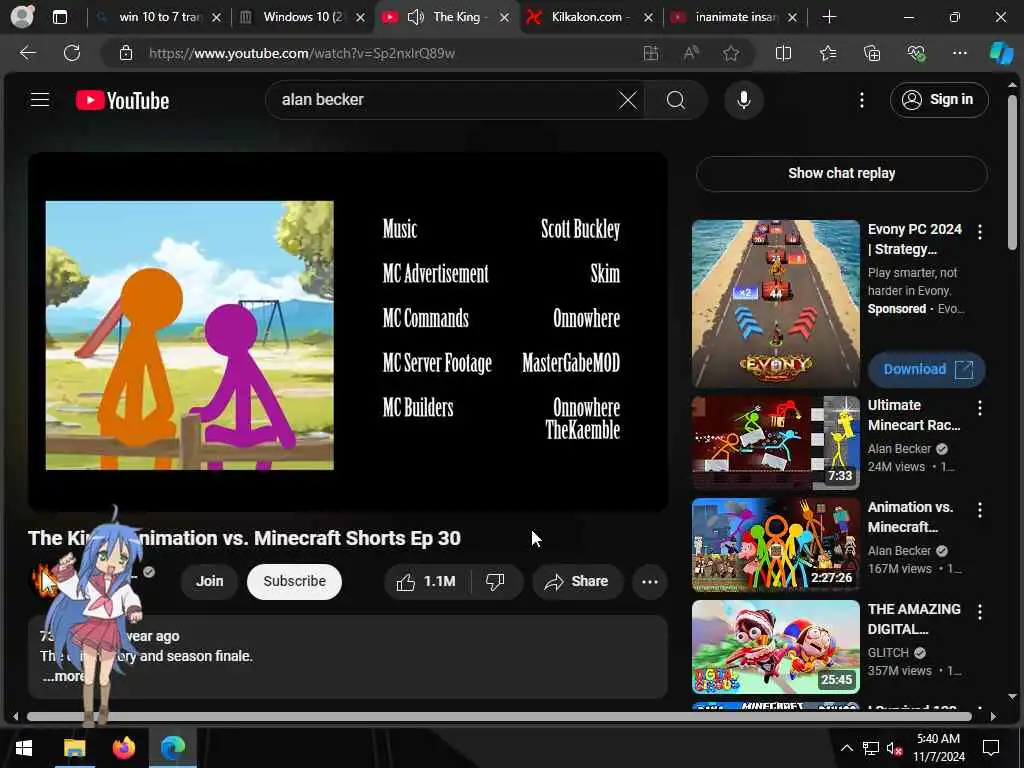Image resolution: width=1024 pixels, height=768 pixels.
Task: Go back with the browser back arrow
Action: point(27,53)
